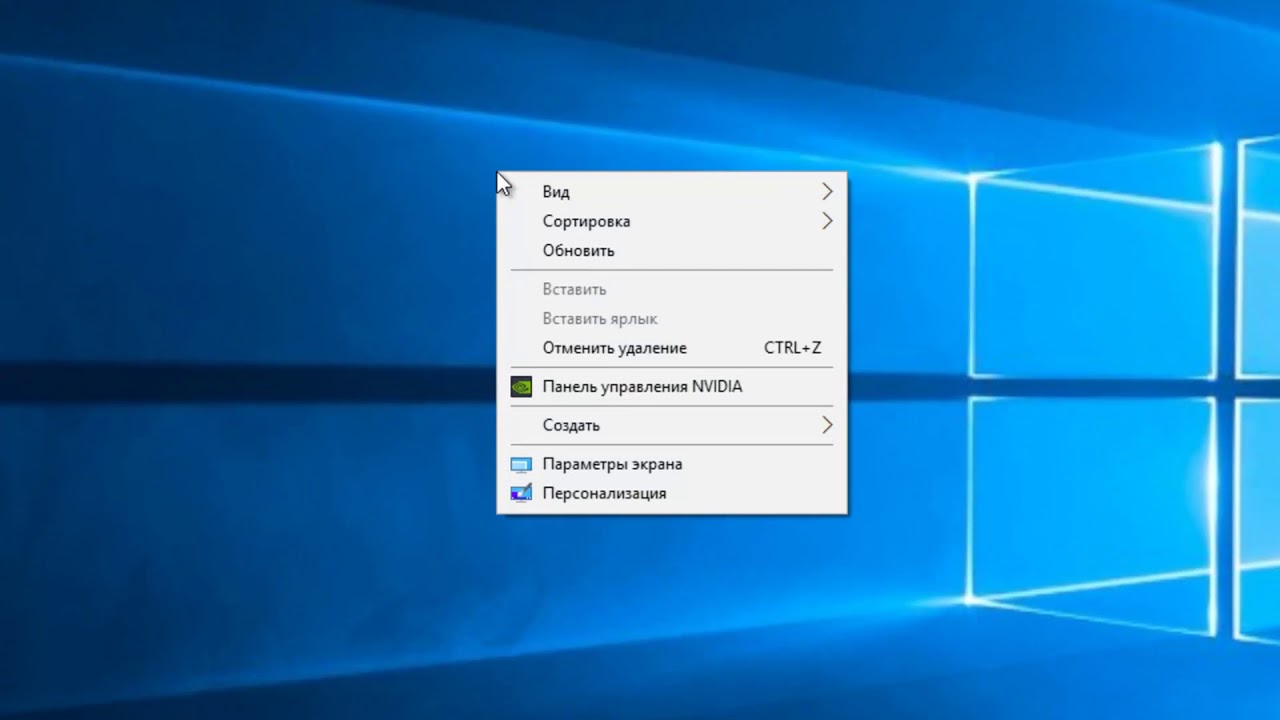
Task: Click the display settings monitor icon
Action: (x=521, y=465)
